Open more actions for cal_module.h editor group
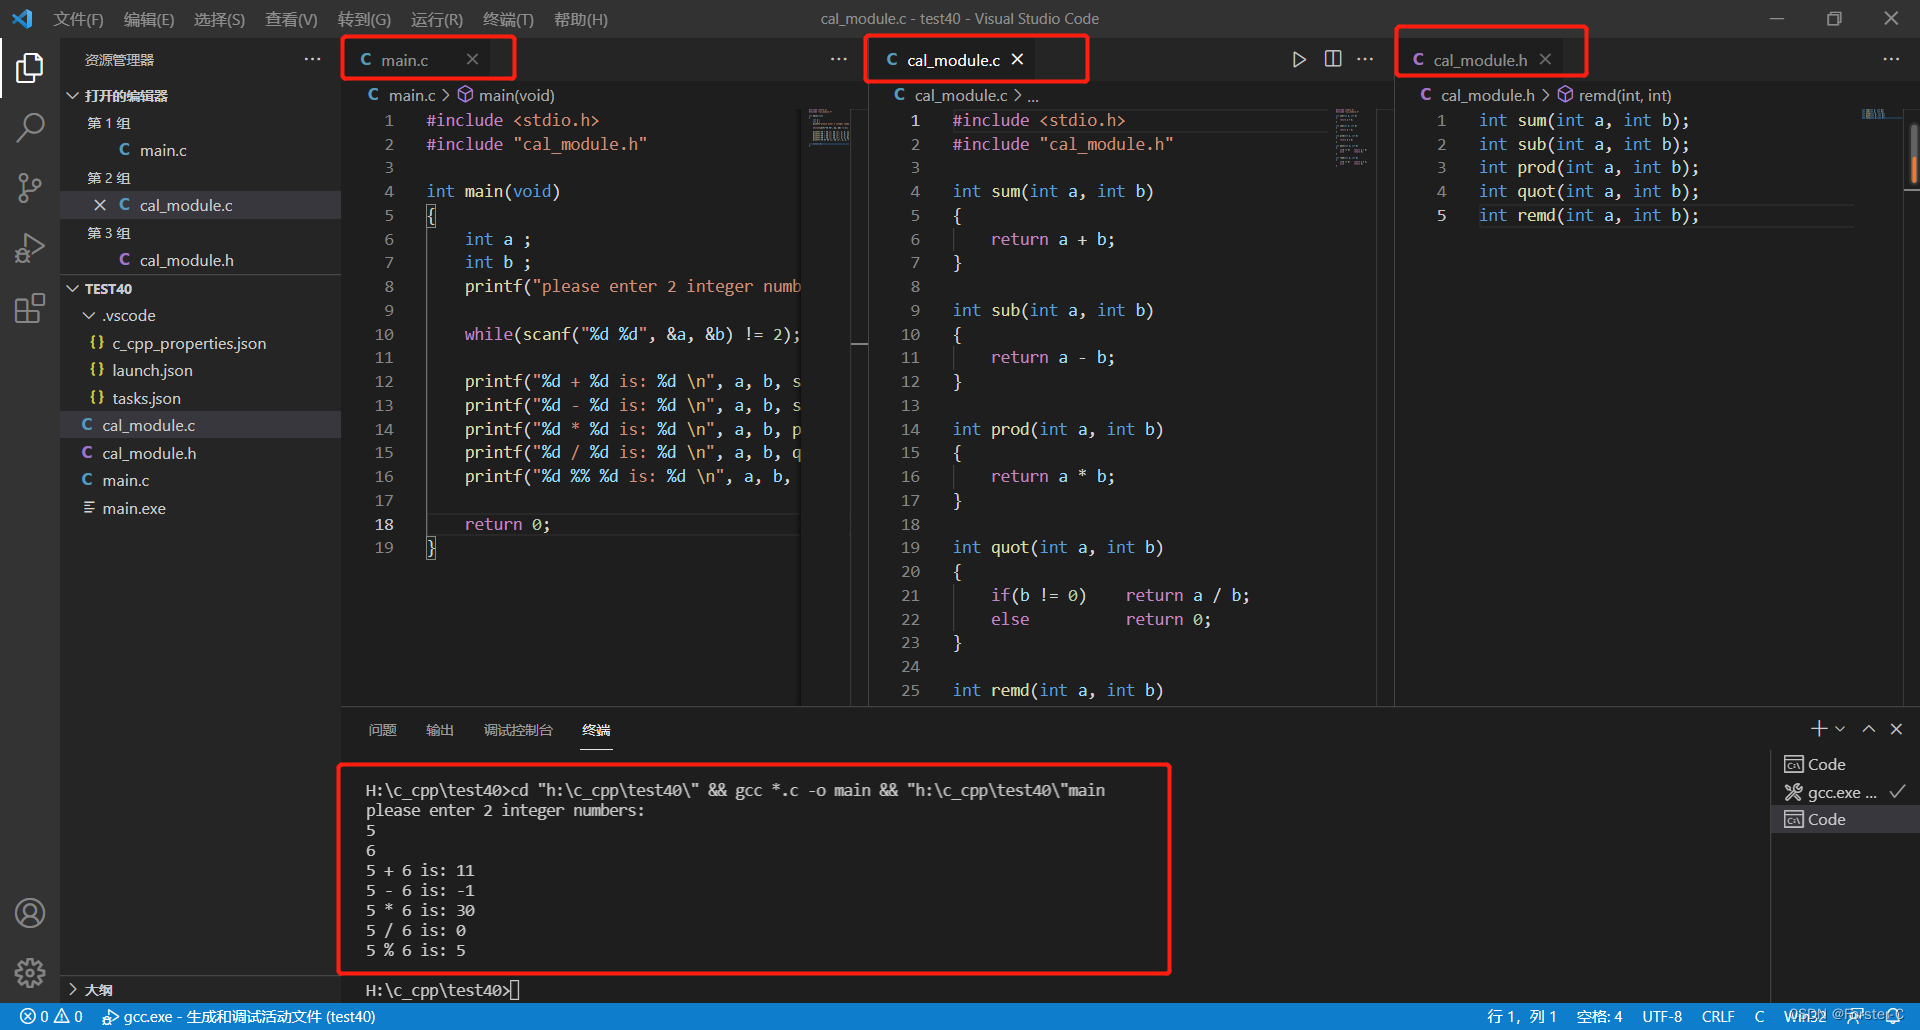Viewport: 1920px width, 1030px height. pos(1891,60)
